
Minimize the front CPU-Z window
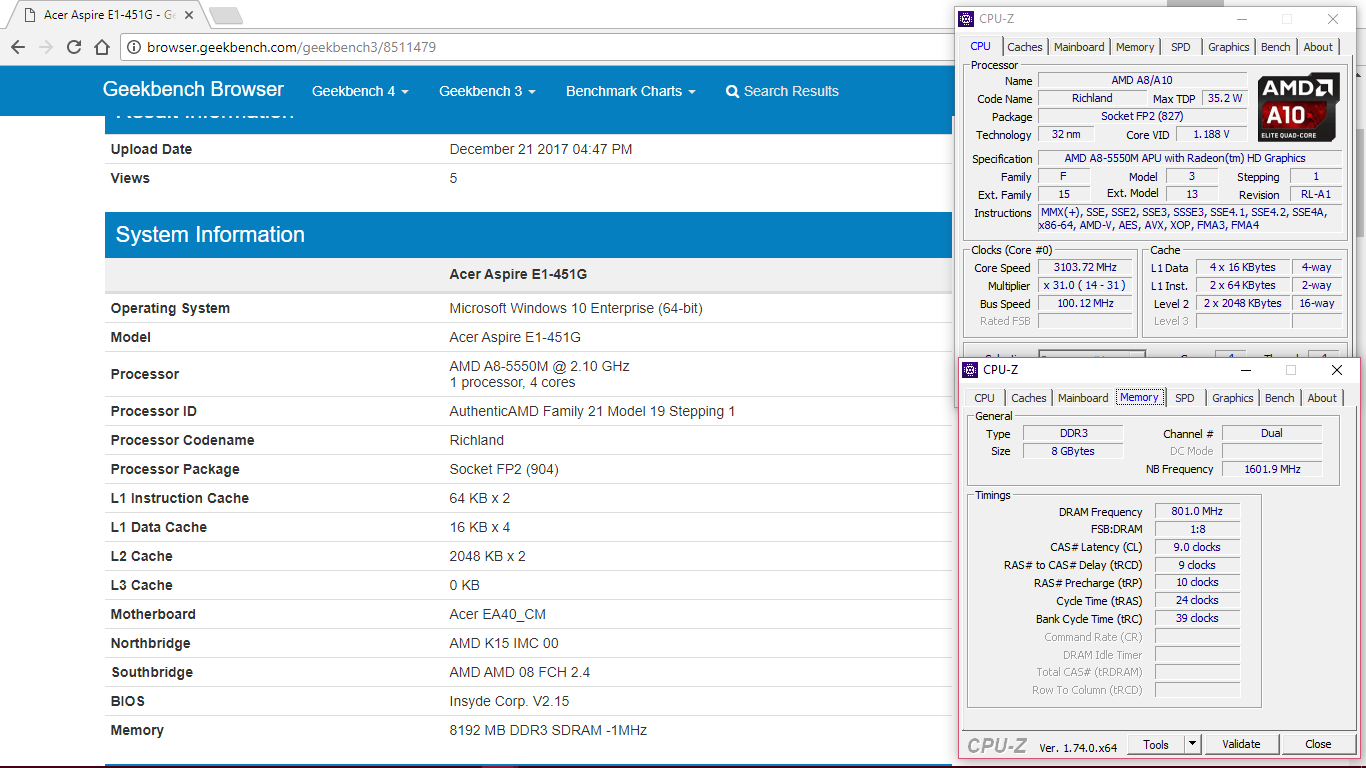(x=1245, y=370)
